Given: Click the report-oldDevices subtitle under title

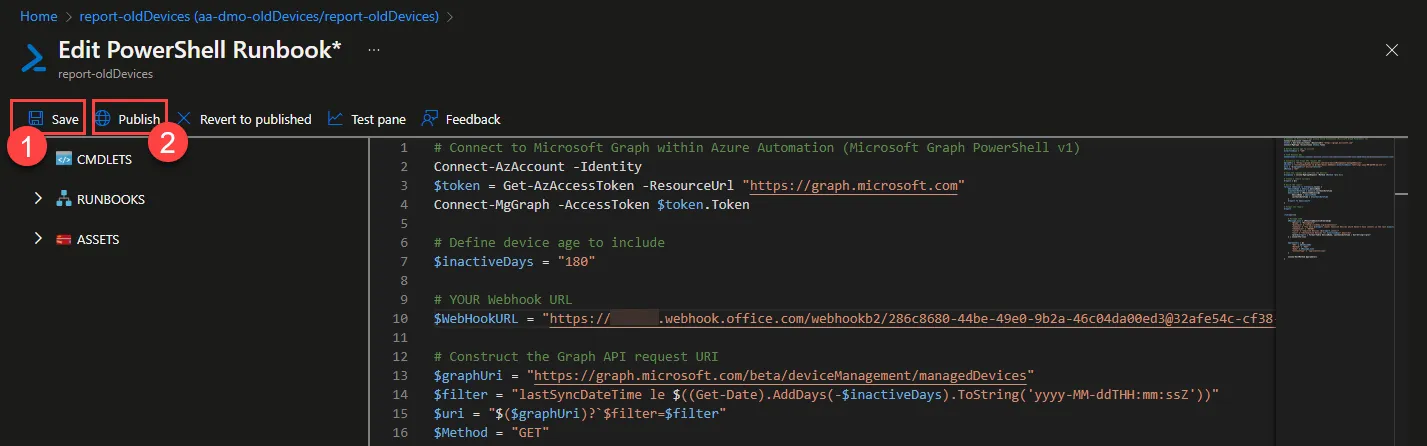Looking at the screenshot, I should tap(105, 74).
